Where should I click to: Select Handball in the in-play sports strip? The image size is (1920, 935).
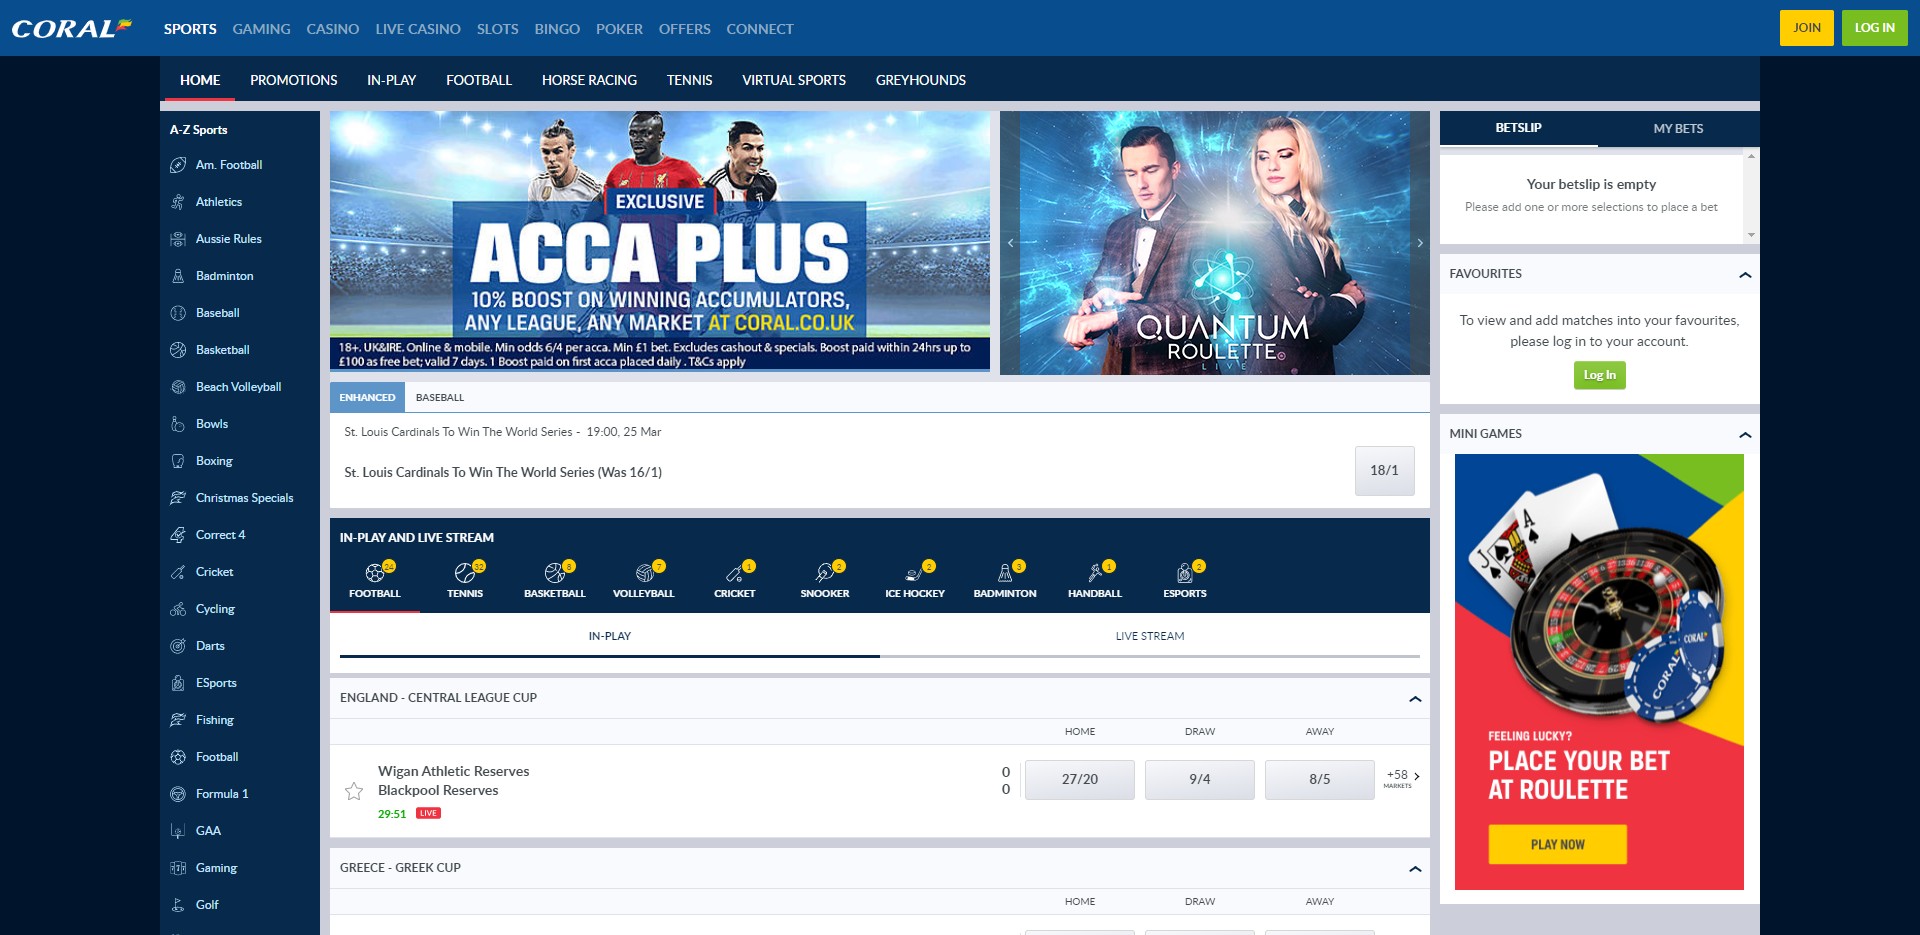[x=1095, y=580]
